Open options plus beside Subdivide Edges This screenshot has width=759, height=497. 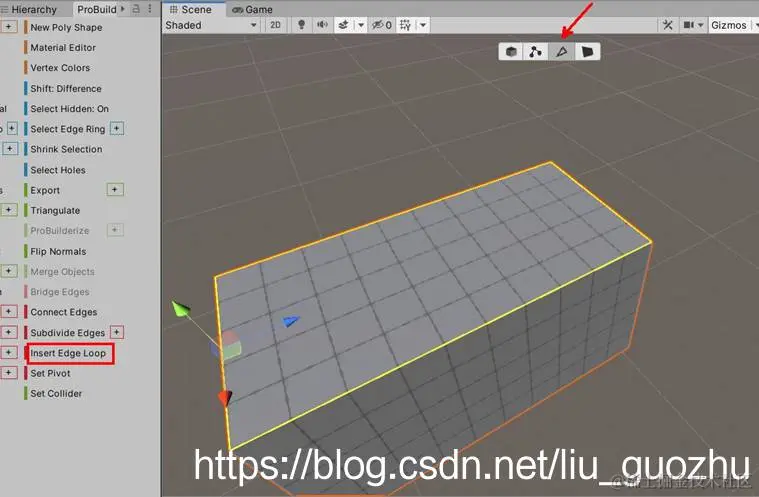coord(117,332)
